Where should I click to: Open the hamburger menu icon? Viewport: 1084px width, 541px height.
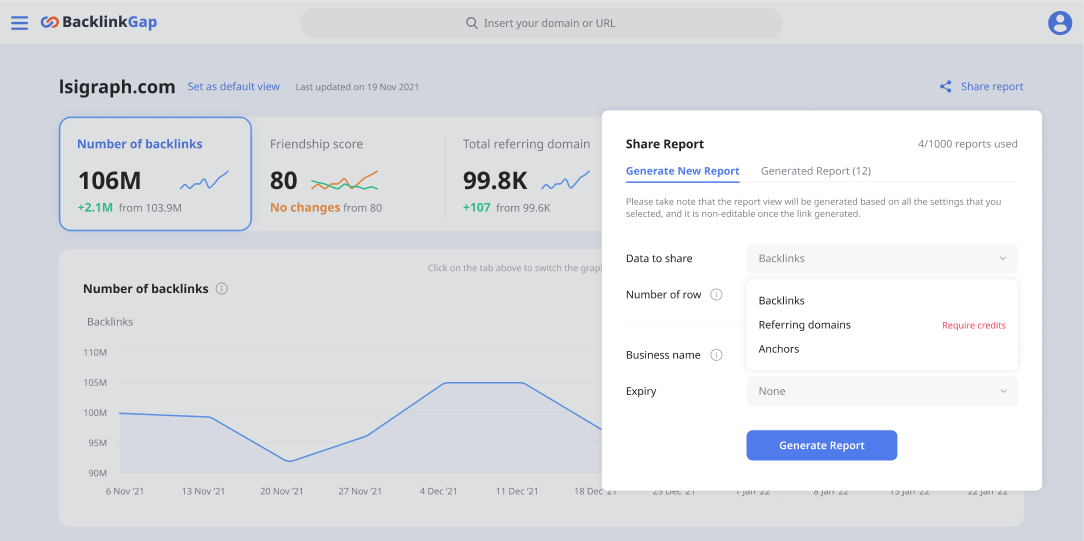(x=19, y=23)
